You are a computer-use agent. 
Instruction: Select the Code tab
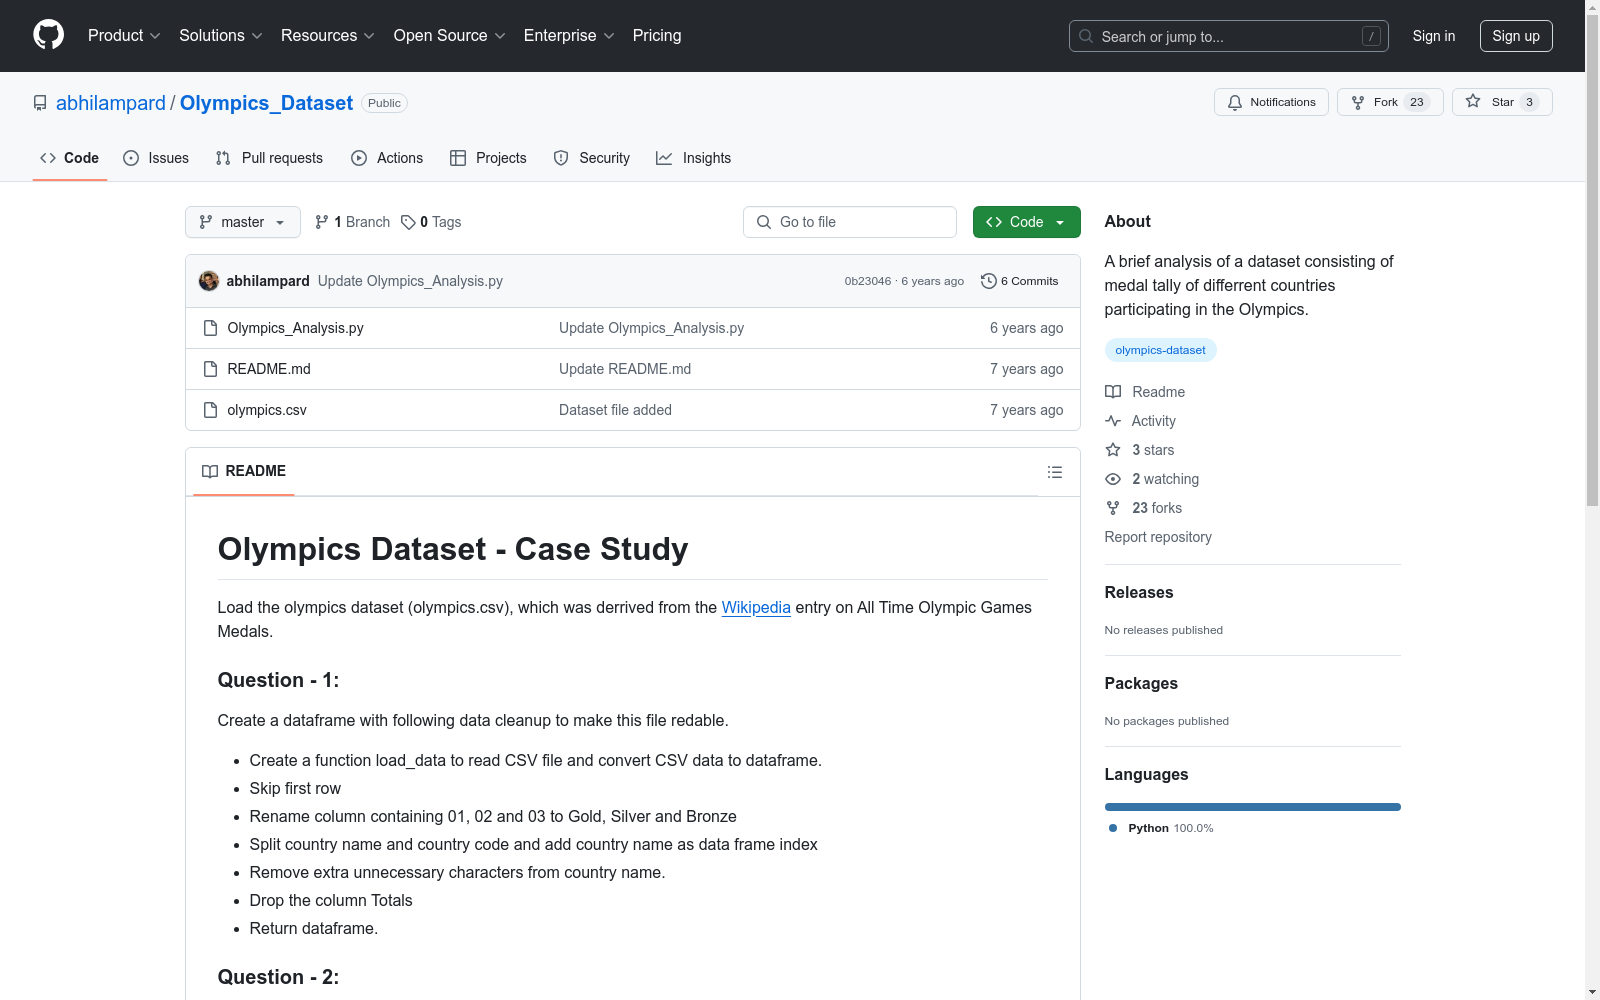[x=70, y=158]
